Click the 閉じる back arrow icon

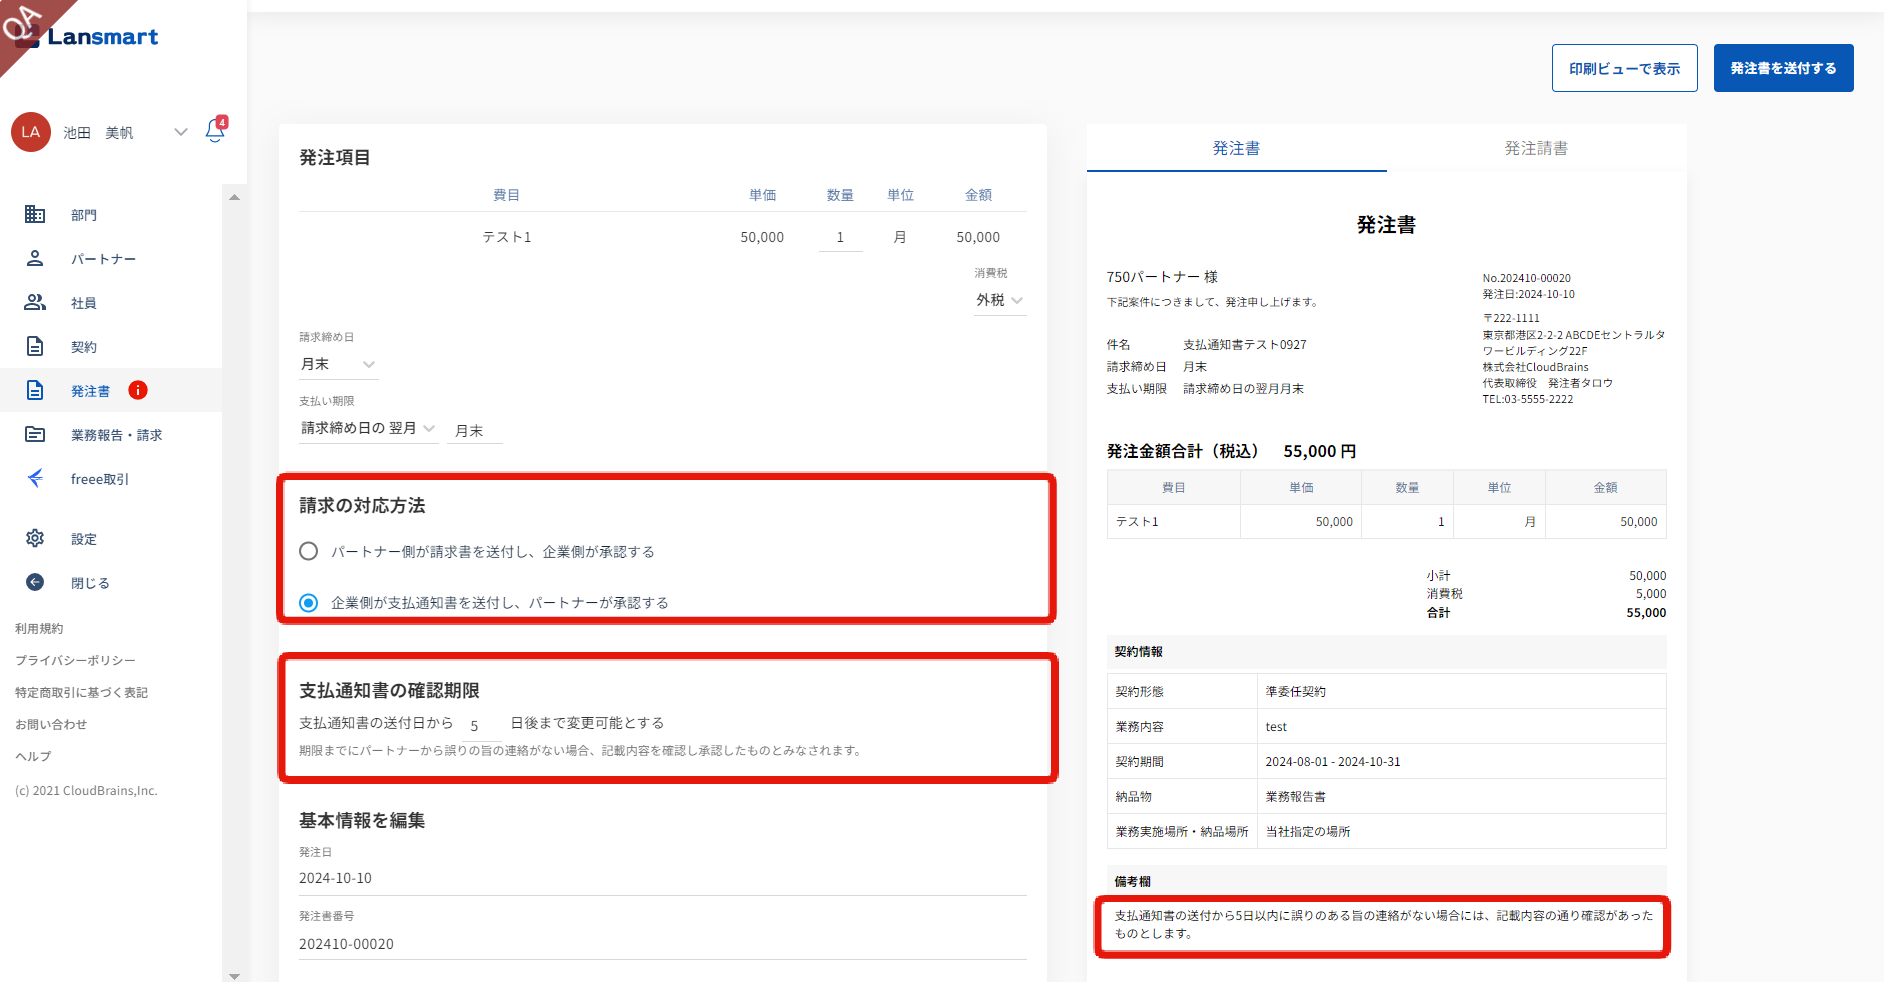pyautogui.click(x=35, y=582)
